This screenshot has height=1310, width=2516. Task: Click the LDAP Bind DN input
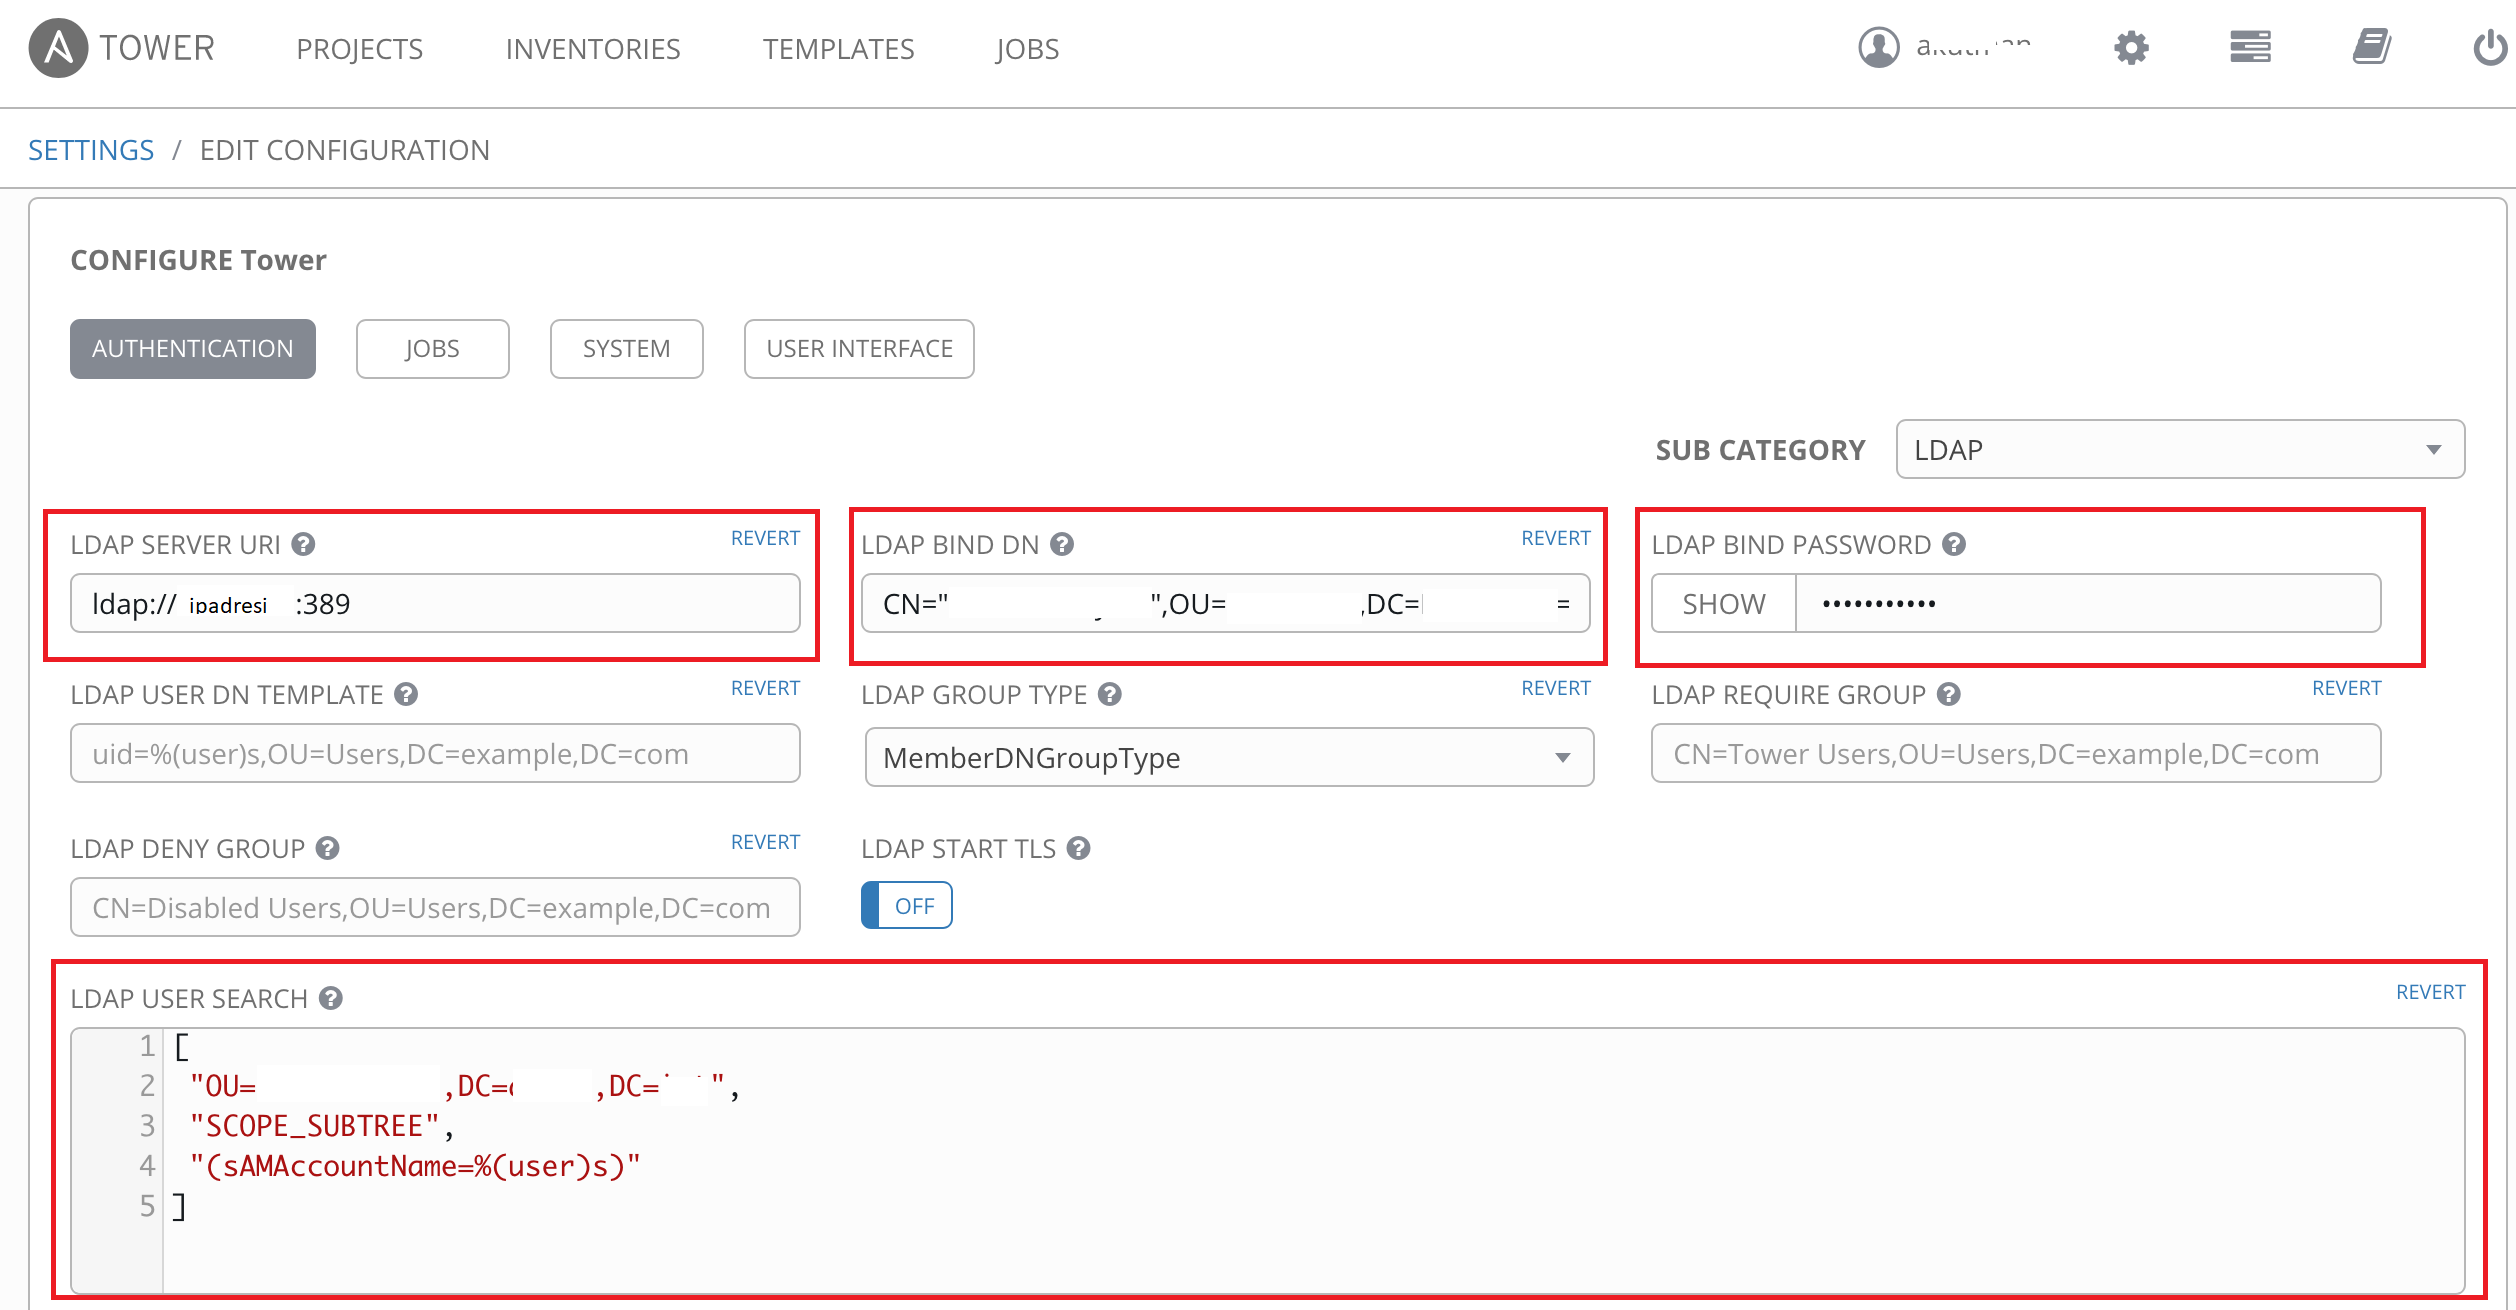[1225, 603]
